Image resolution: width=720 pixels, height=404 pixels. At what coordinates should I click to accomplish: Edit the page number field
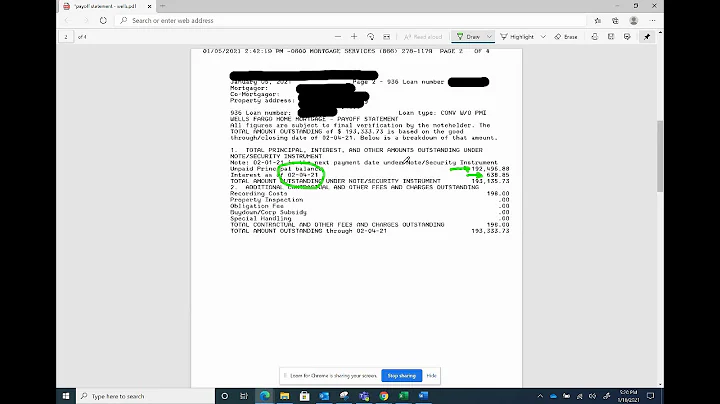pos(66,37)
